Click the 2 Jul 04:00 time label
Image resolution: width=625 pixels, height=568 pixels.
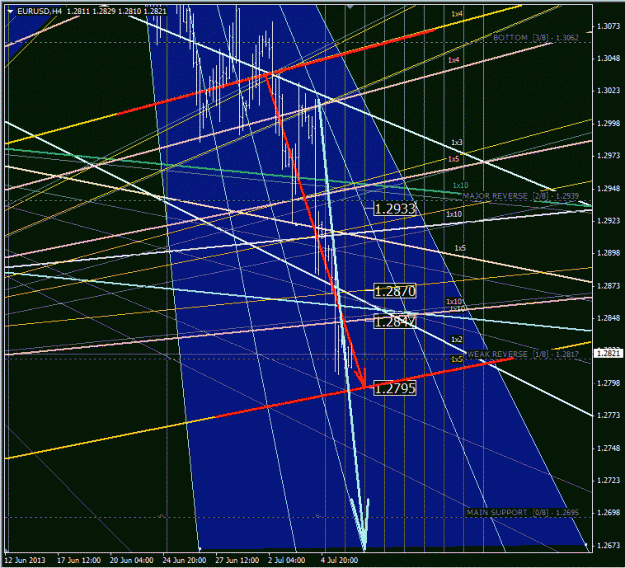(287, 560)
